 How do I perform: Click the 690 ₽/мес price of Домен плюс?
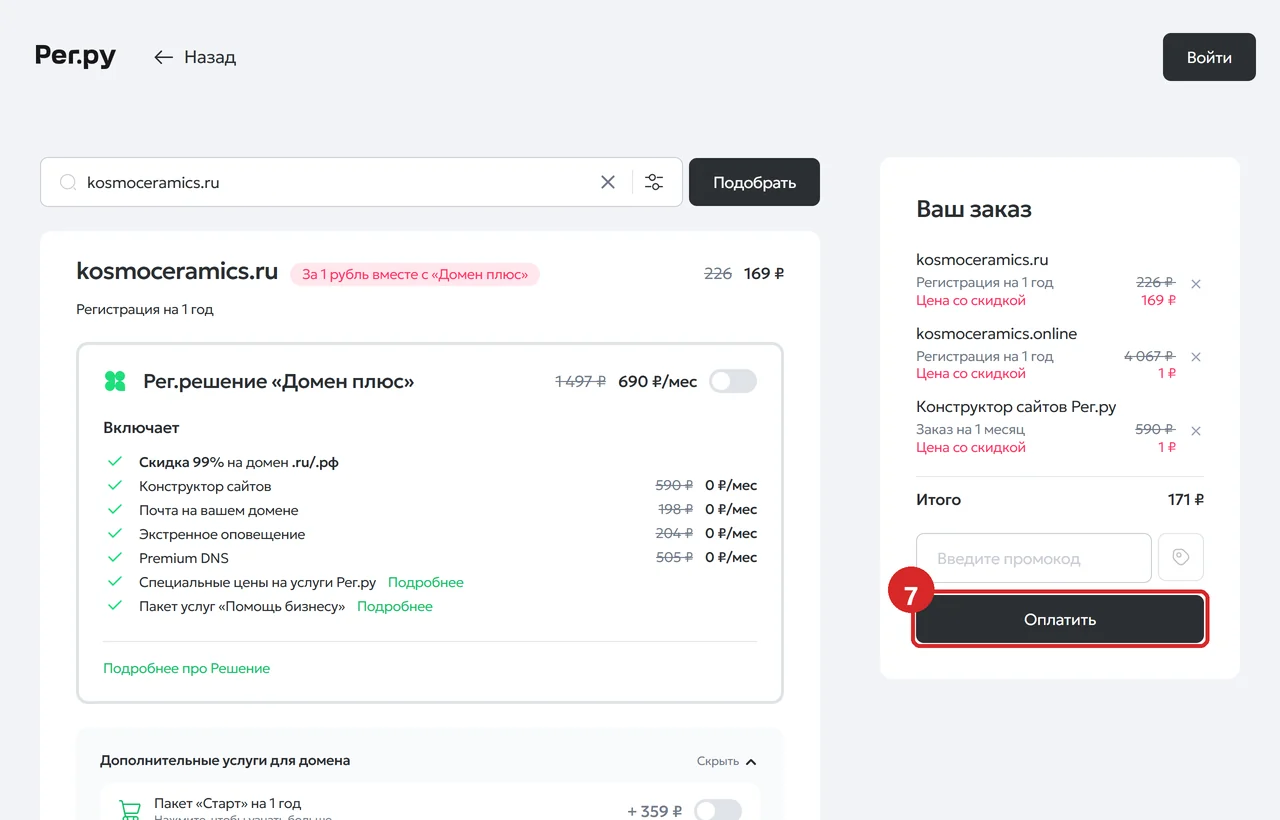[x=658, y=382]
